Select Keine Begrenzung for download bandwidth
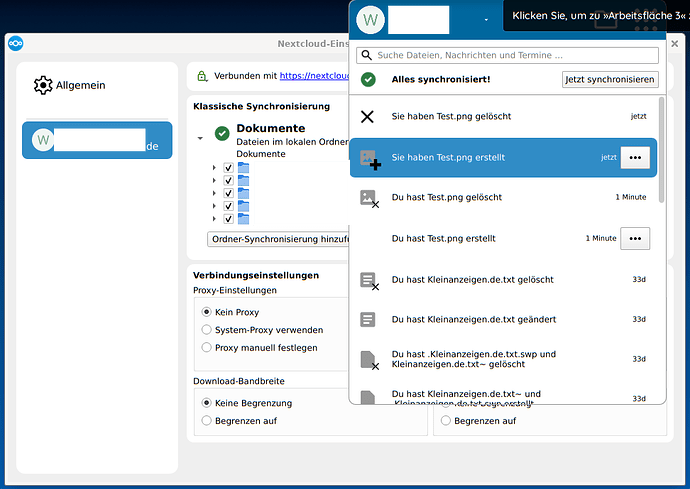 (x=206, y=403)
